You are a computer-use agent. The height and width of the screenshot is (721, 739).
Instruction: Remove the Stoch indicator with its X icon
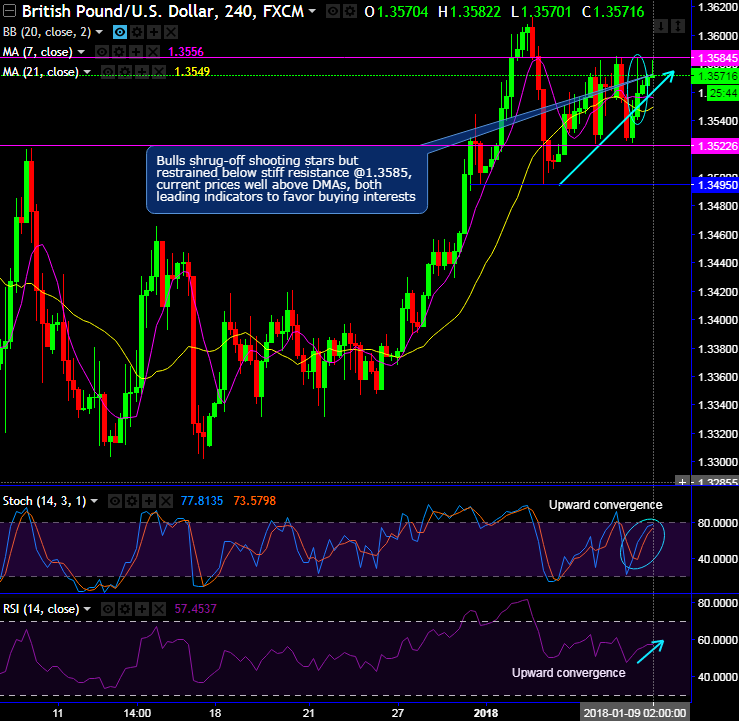click(x=166, y=501)
